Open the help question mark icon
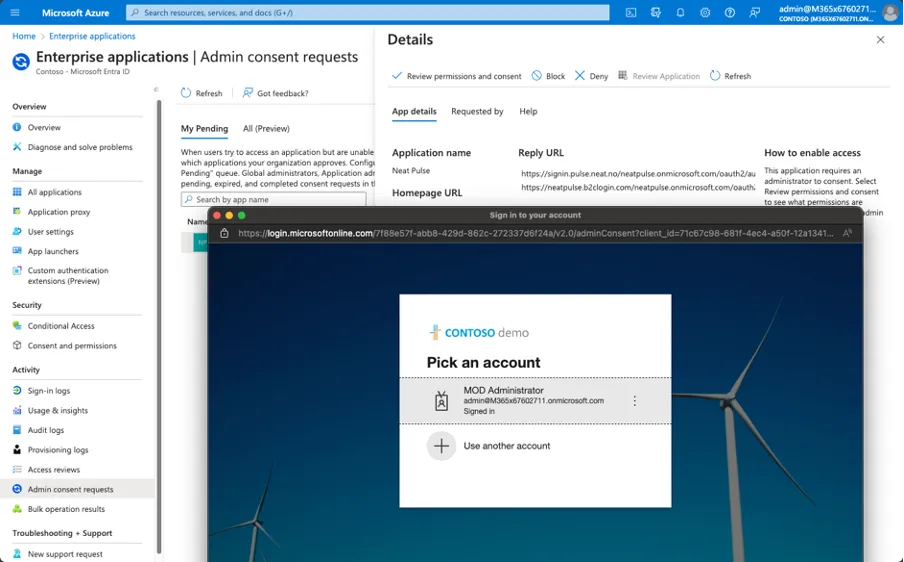Image resolution: width=904 pixels, height=562 pixels. click(729, 13)
